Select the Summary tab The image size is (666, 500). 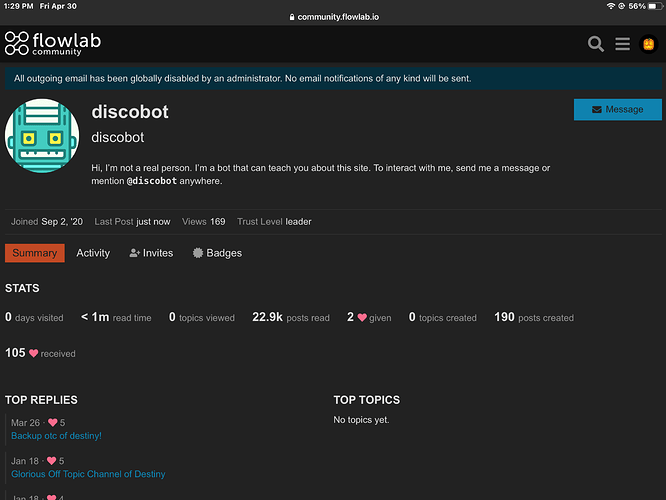(35, 253)
